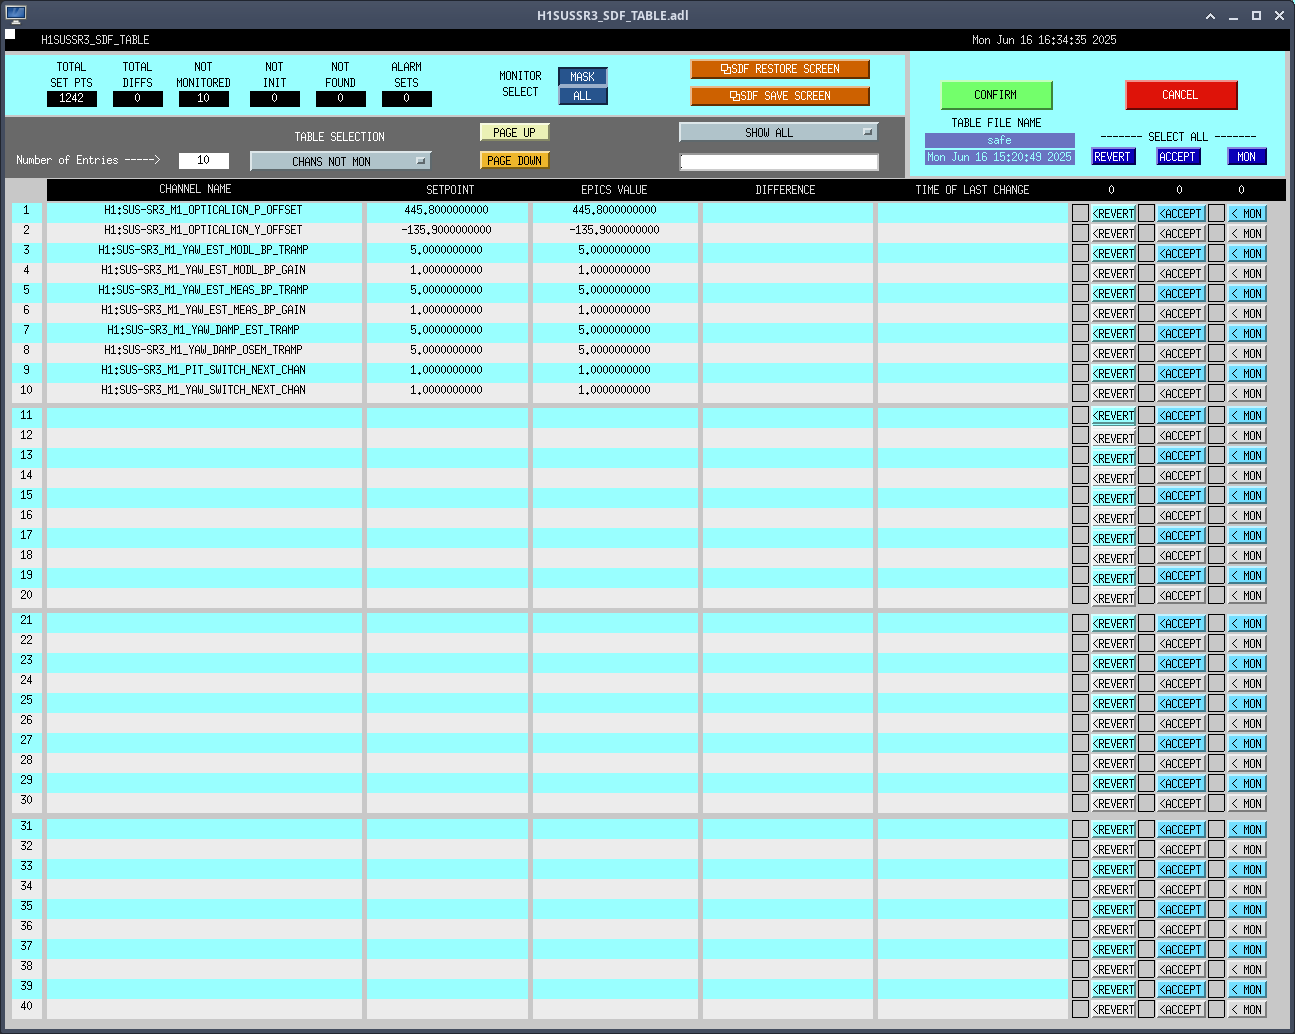Click the ACCEPT button for row 31
The height and width of the screenshot is (1034, 1295).
(1181, 830)
